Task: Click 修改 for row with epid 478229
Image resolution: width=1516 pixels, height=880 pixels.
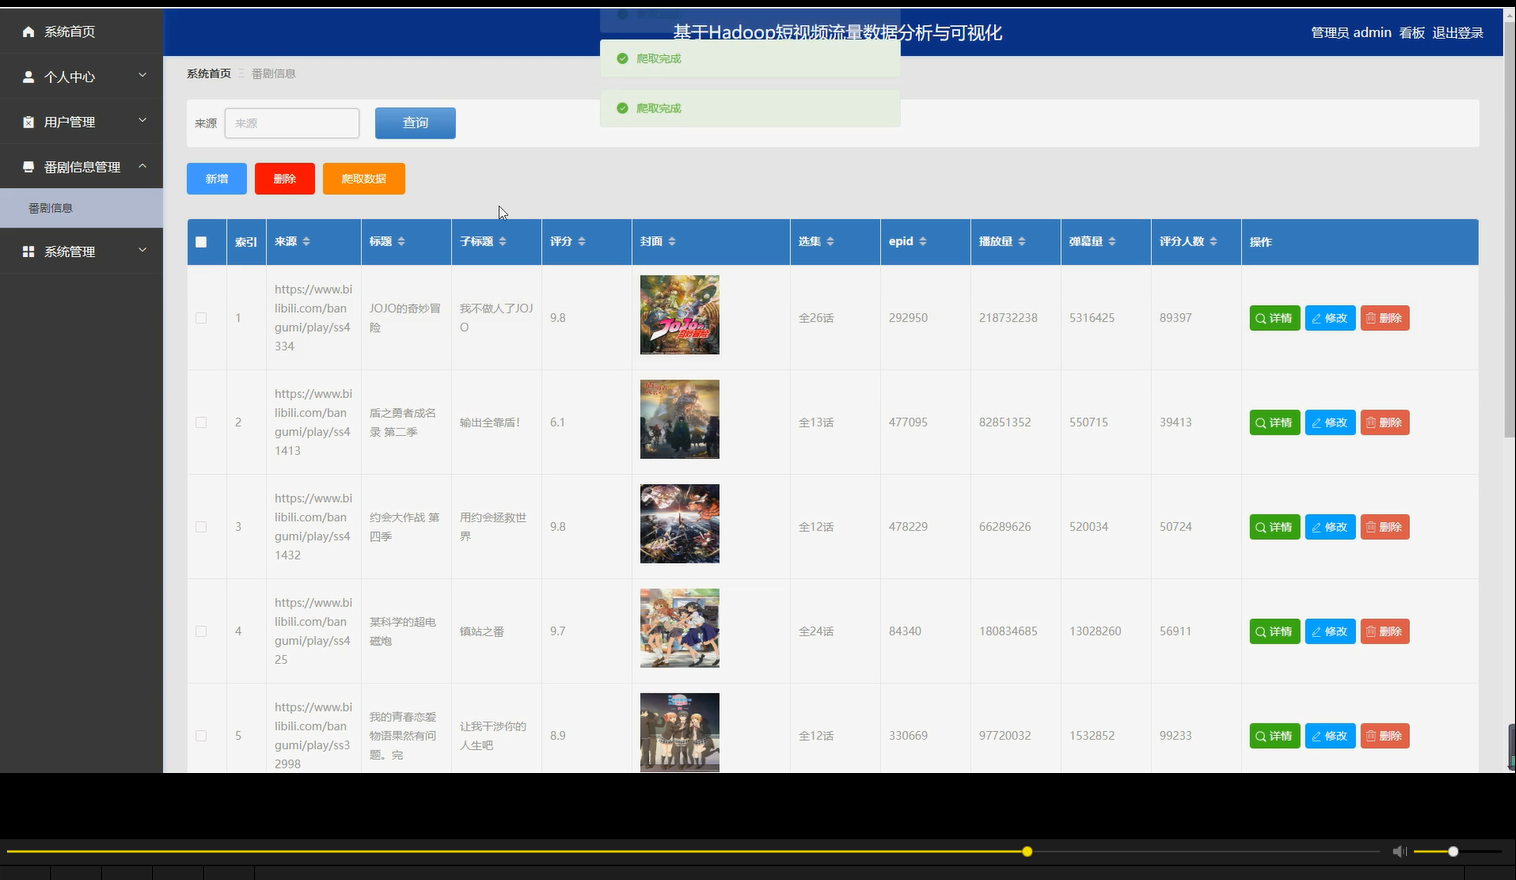Action: [x=1330, y=527]
